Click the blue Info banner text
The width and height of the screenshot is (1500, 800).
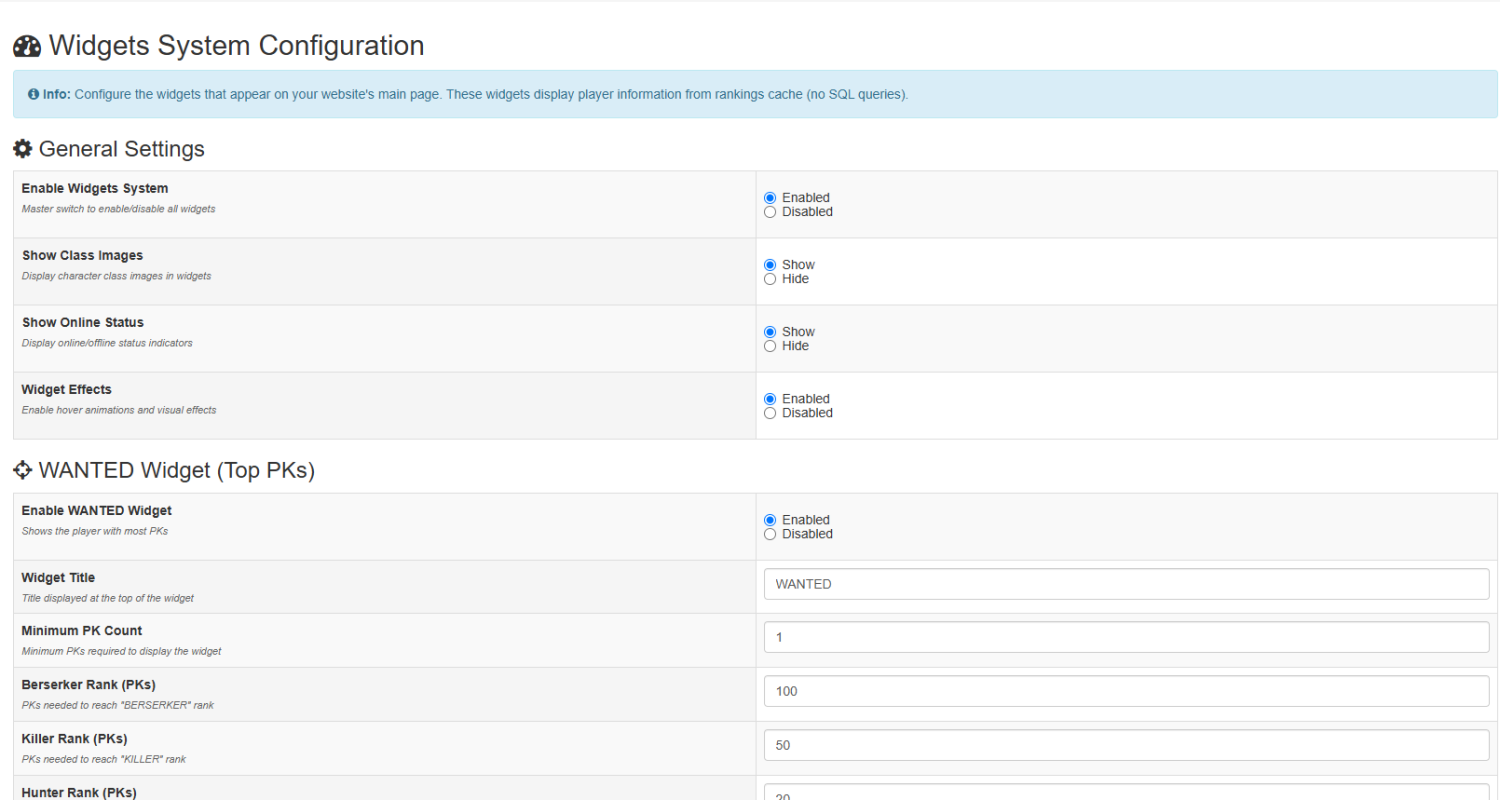[x=490, y=94]
